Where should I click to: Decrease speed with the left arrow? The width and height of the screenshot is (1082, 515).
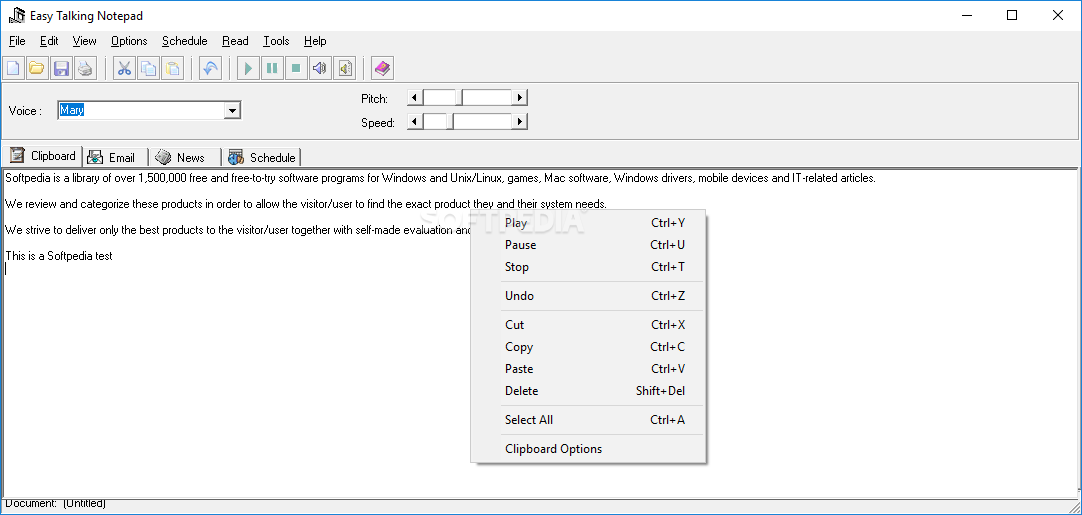click(x=414, y=122)
